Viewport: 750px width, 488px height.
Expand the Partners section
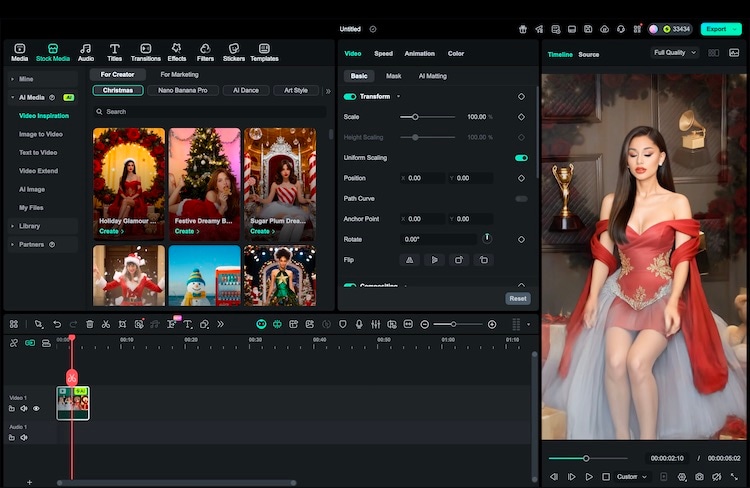[x=13, y=244]
